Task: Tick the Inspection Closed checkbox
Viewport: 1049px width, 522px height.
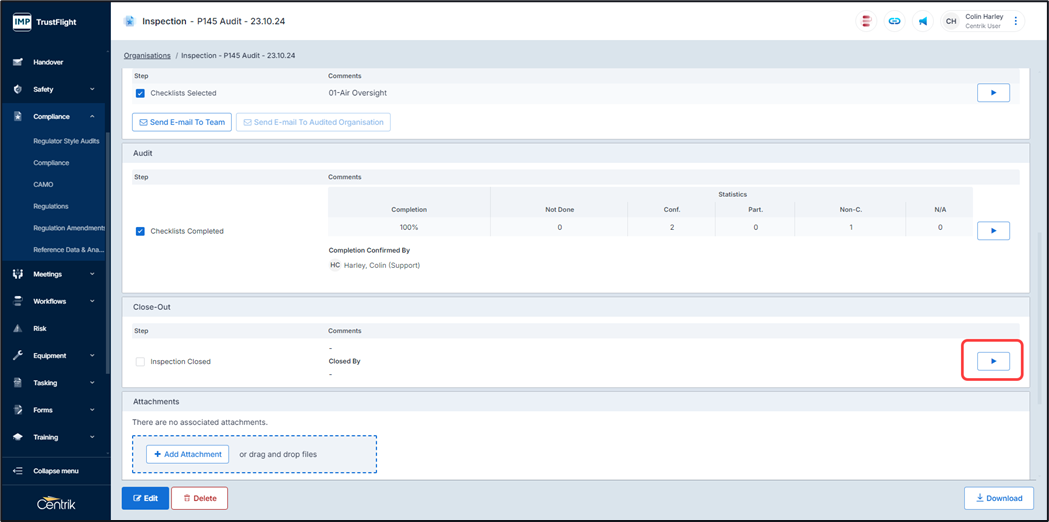Action: pos(140,362)
